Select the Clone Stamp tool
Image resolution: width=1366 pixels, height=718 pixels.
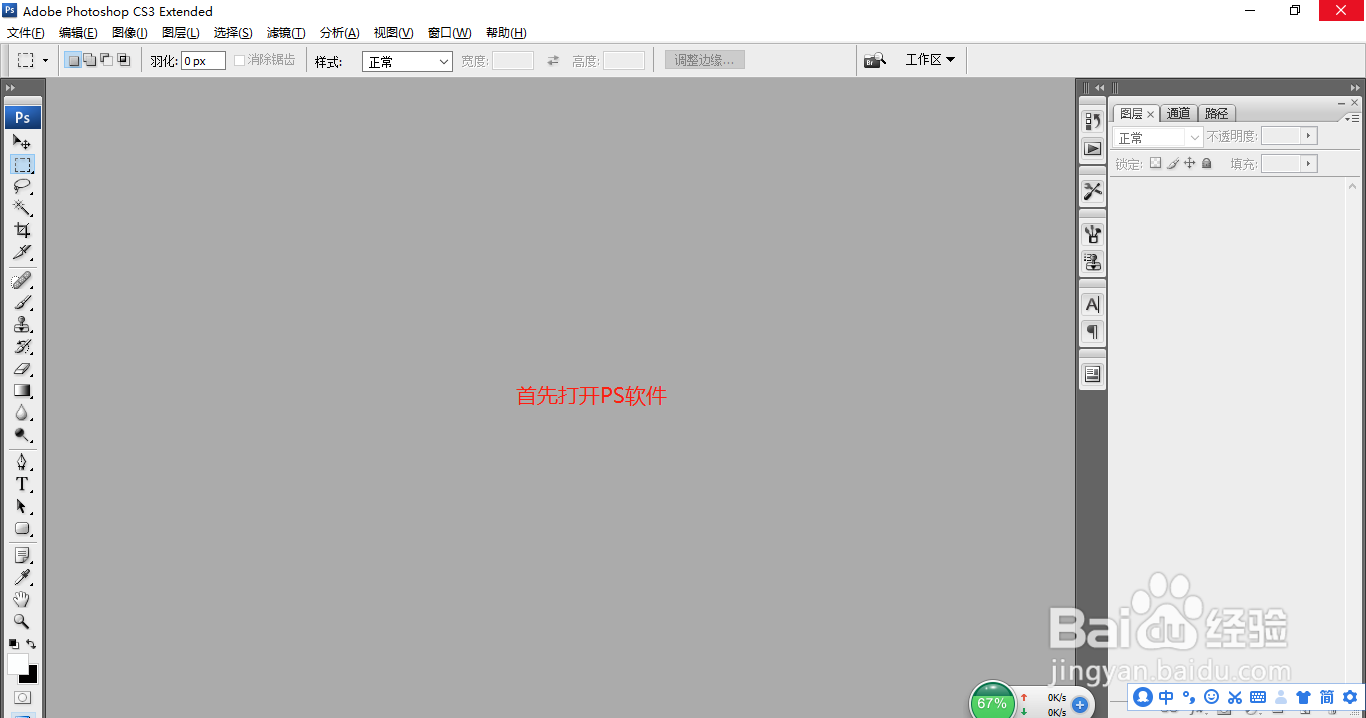(22, 325)
